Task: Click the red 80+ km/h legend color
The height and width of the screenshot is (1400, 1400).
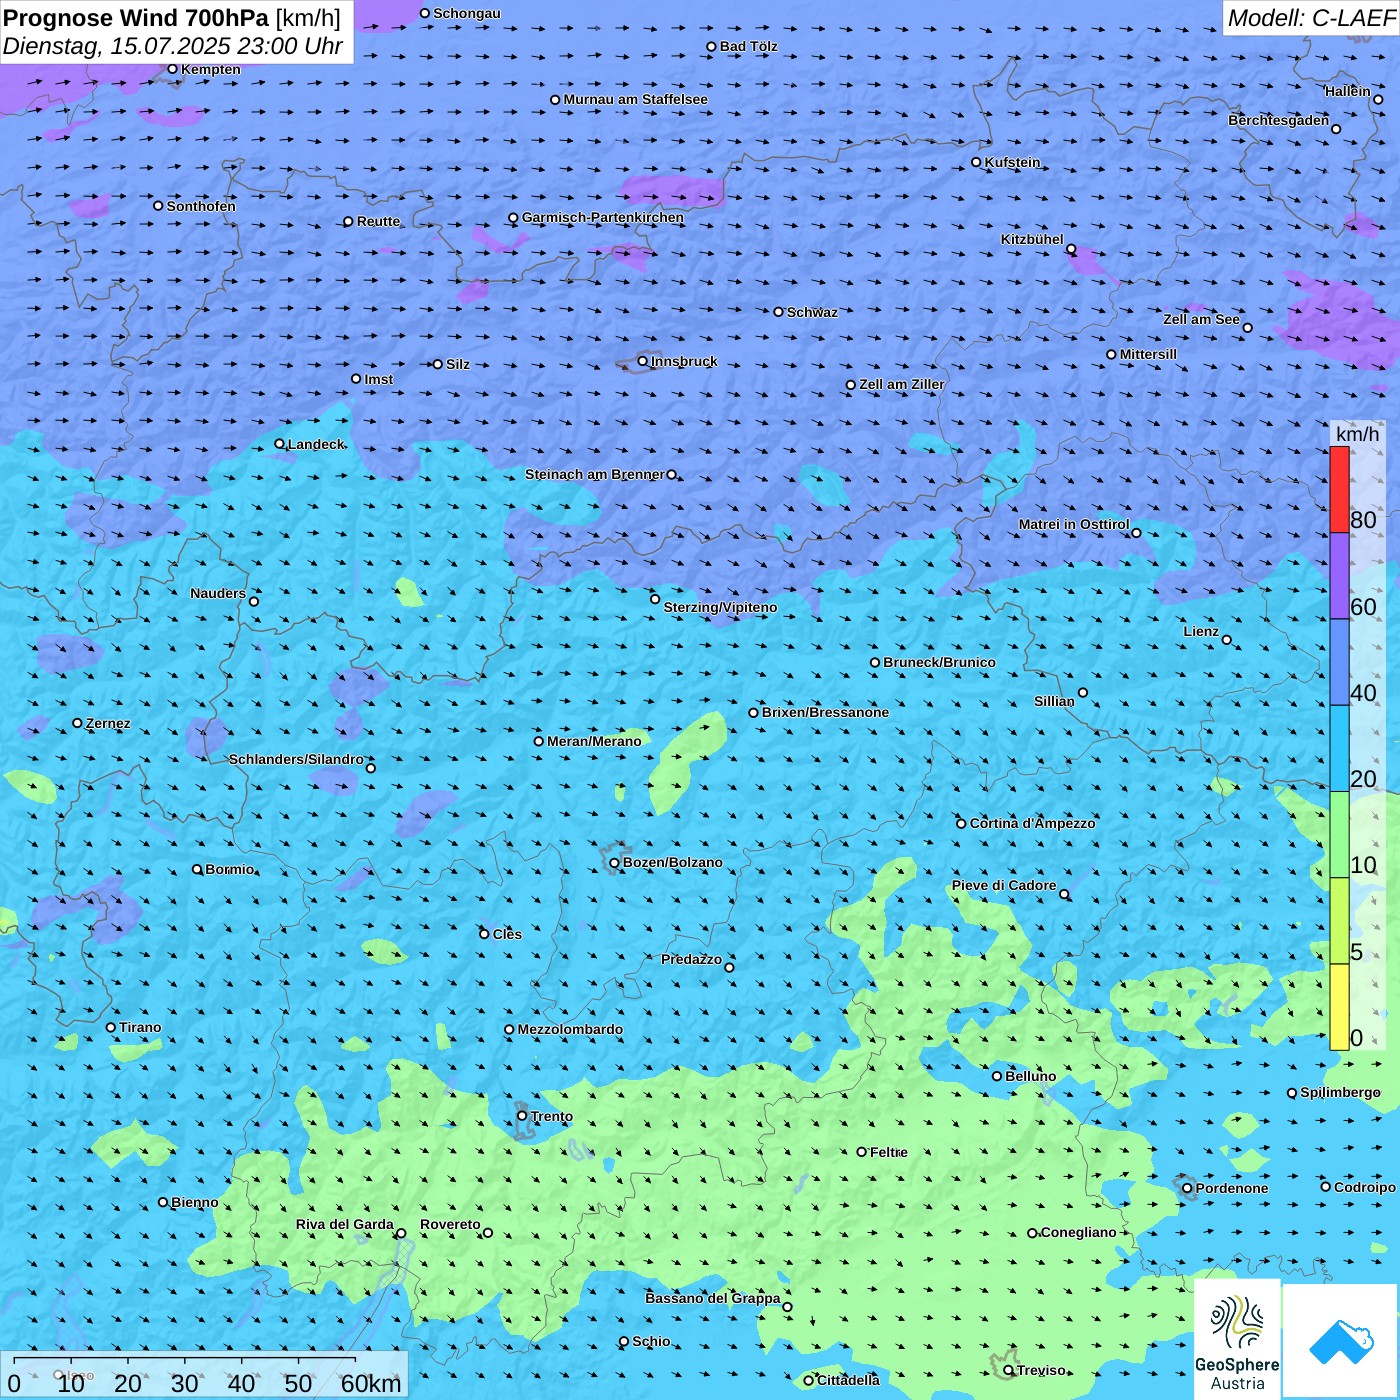Action: click(x=1339, y=490)
